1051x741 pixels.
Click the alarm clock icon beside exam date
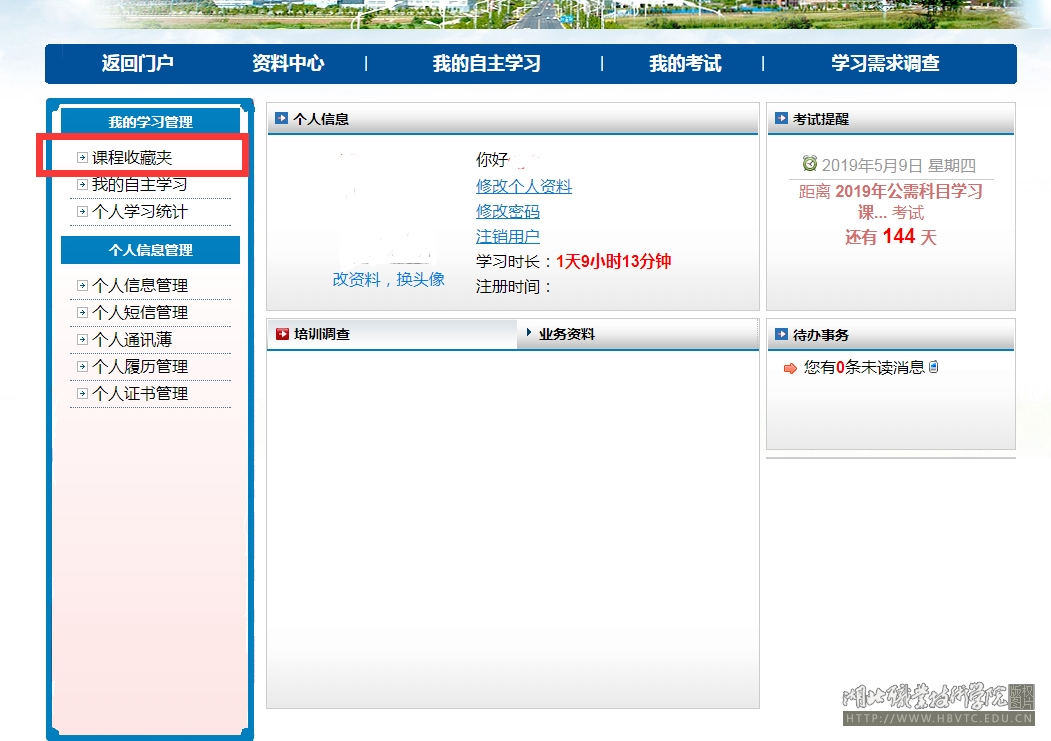pyautogui.click(x=809, y=163)
